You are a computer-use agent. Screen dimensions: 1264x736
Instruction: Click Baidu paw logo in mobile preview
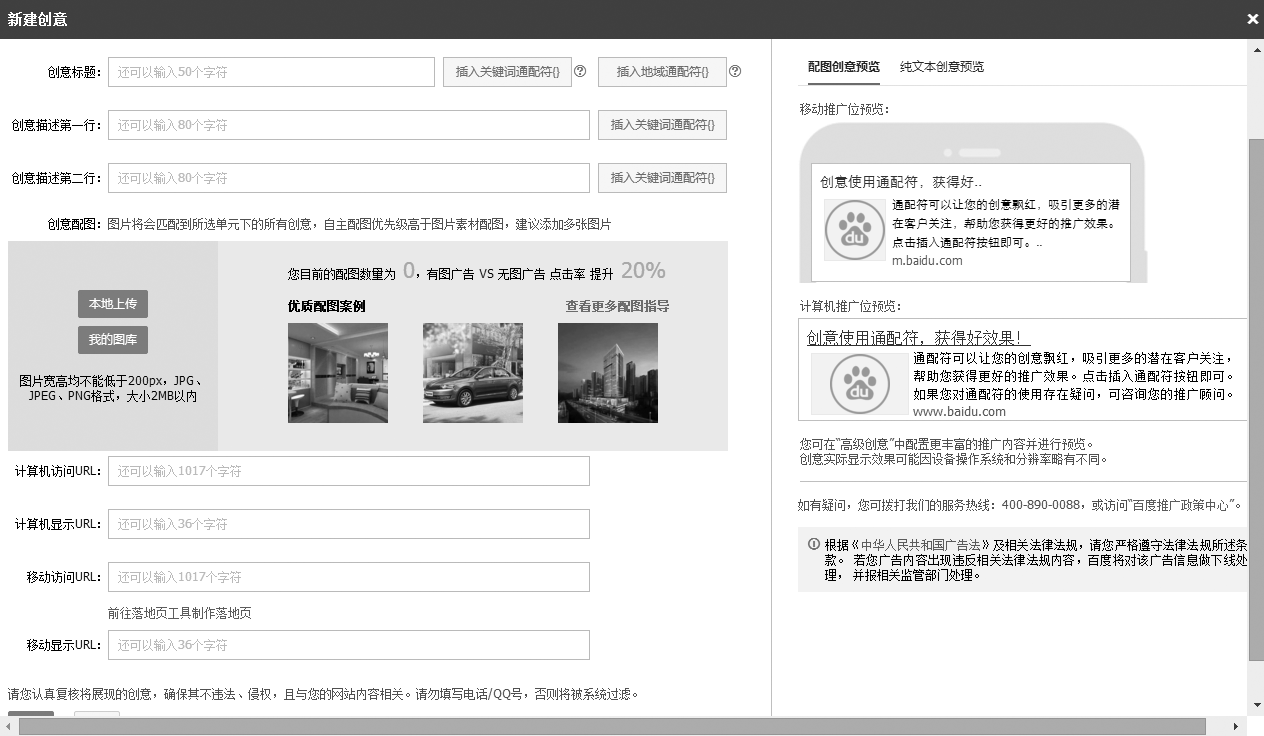tap(854, 230)
